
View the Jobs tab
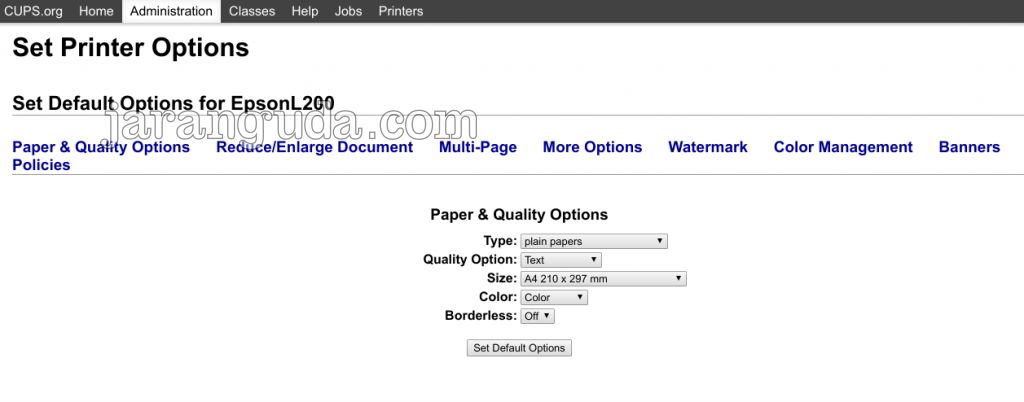pyautogui.click(x=348, y=11)
